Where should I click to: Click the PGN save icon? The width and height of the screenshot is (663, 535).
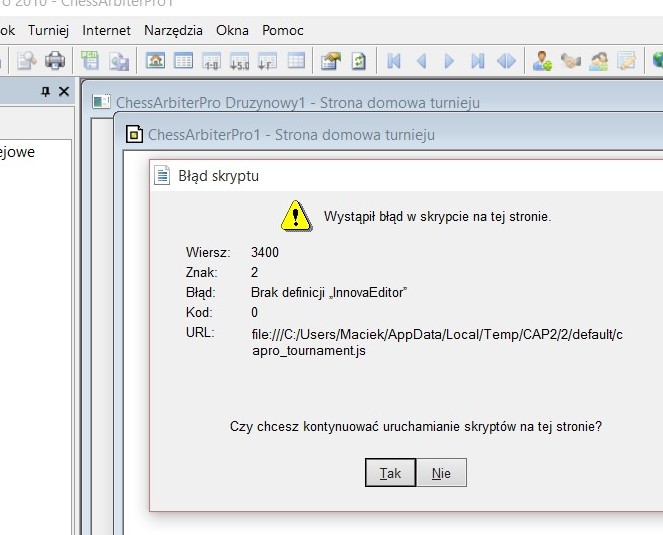(x=90, y=60)
